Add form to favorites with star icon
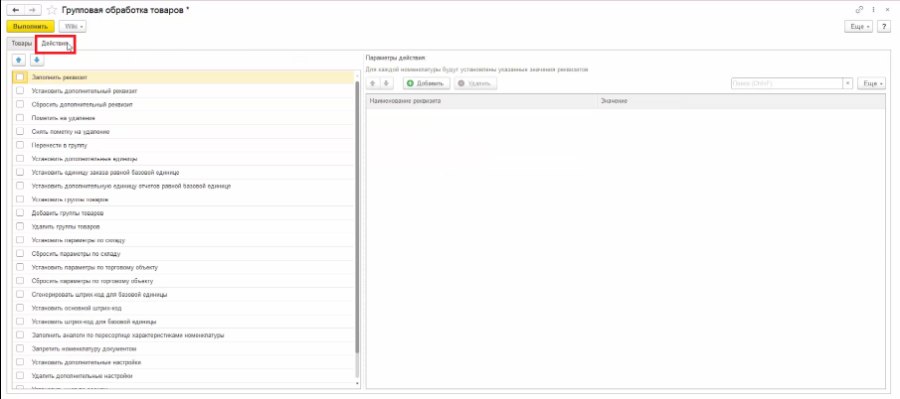900x399 pixels. click(x=52, y=10)
